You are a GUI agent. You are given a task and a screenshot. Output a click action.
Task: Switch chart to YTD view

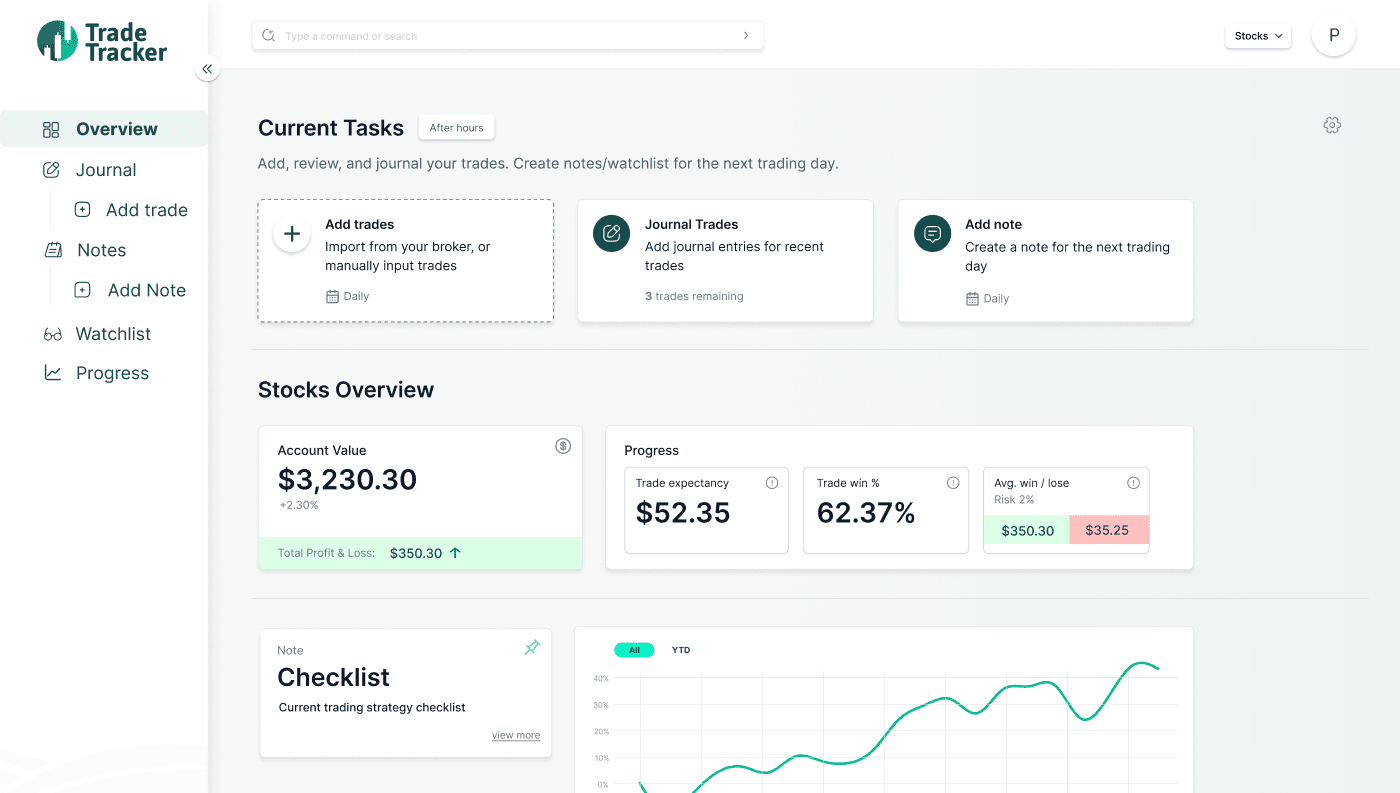coord(681,650)
